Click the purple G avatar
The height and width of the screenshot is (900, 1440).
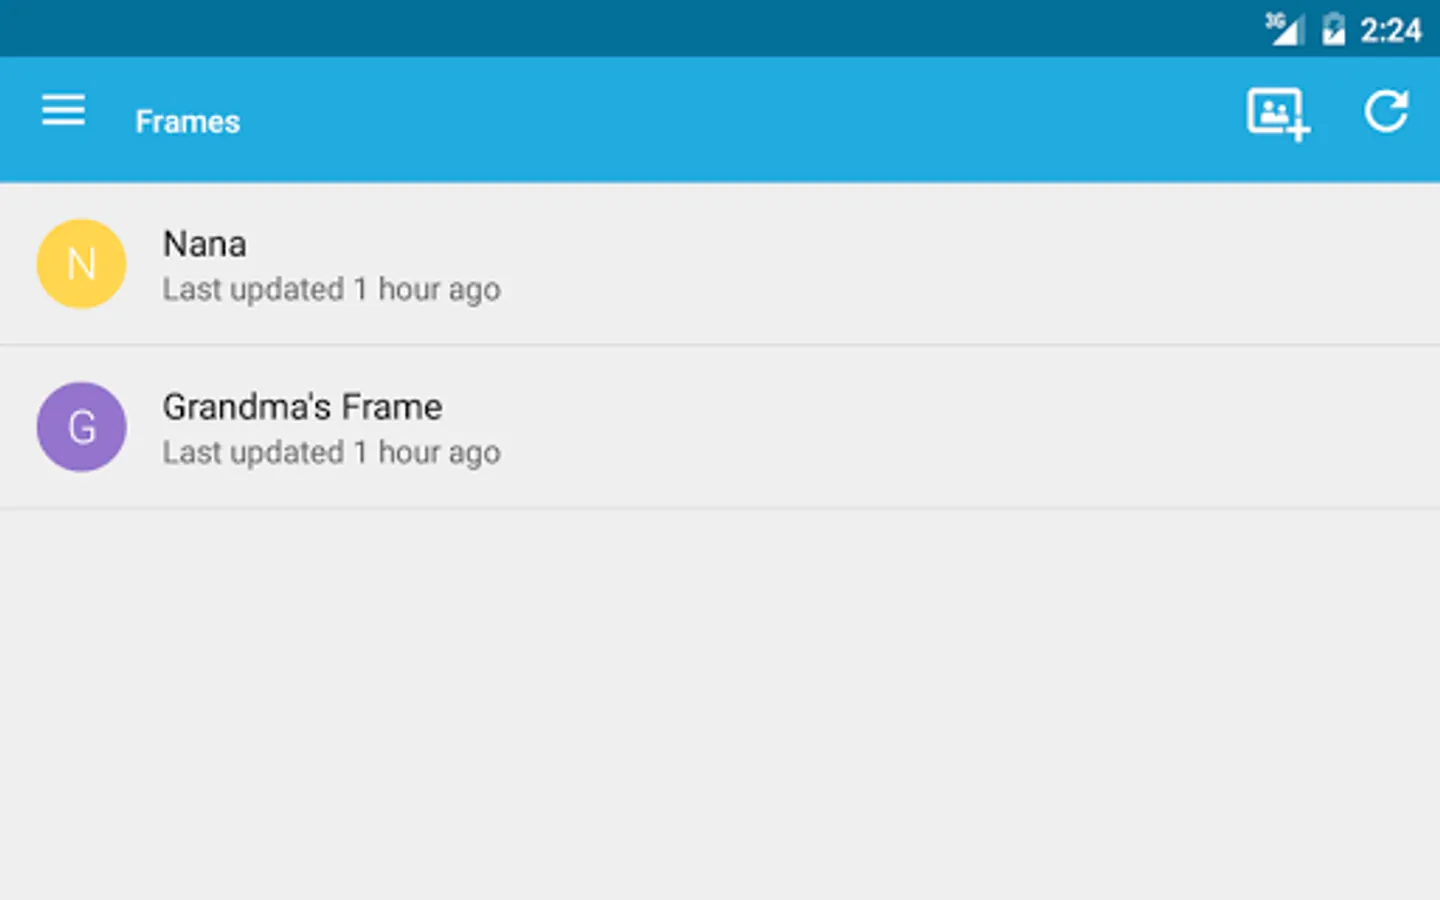click(x=81, y=427)
